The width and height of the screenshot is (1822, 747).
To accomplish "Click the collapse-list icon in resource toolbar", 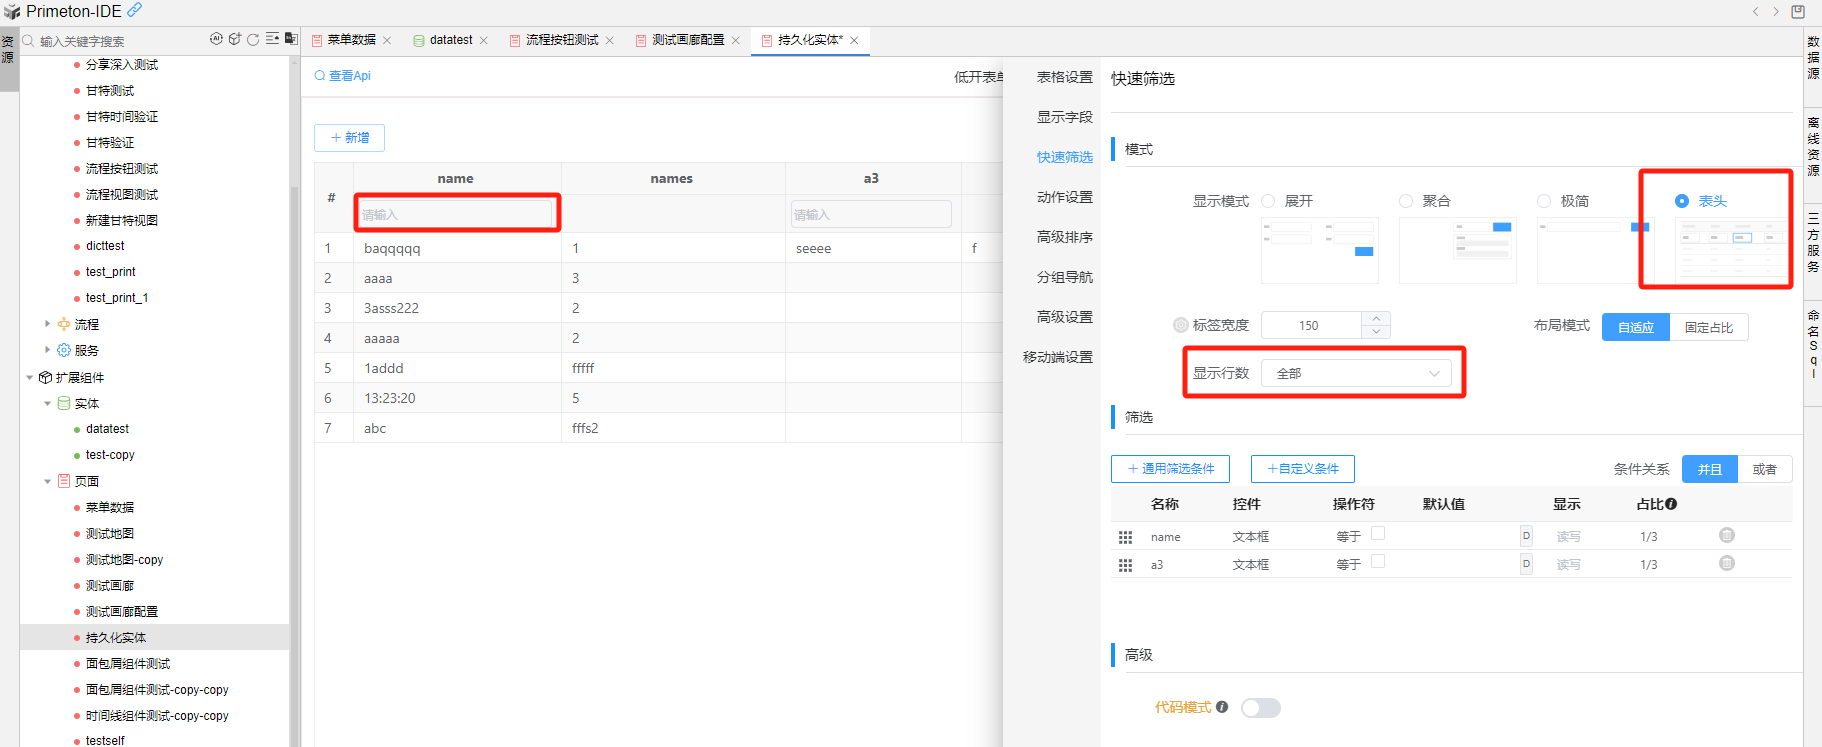I will click(272, 39).
